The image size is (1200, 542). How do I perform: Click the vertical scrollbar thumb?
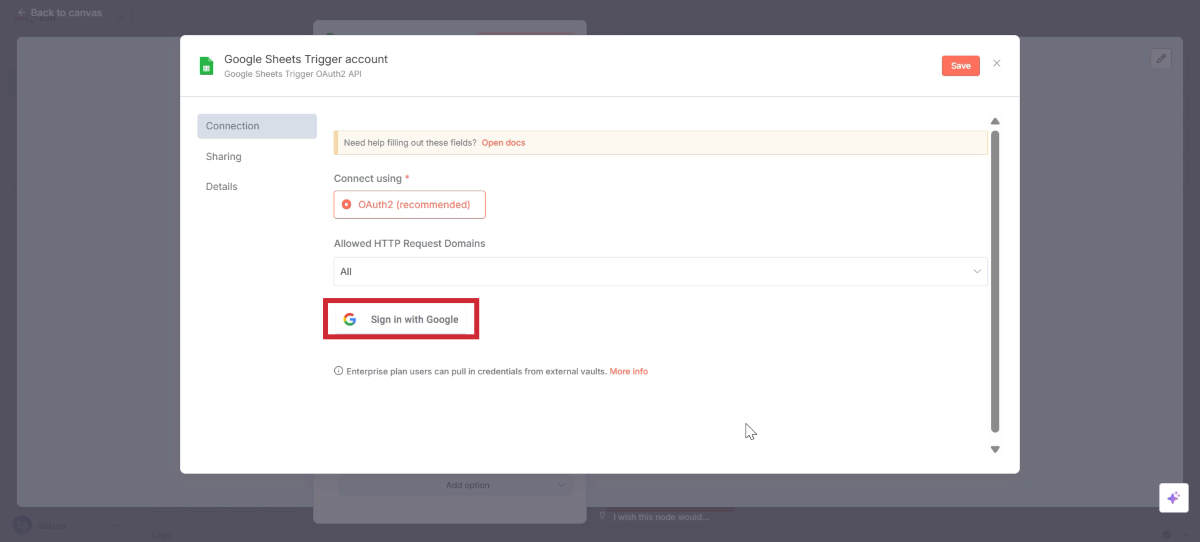click(995, 280)
